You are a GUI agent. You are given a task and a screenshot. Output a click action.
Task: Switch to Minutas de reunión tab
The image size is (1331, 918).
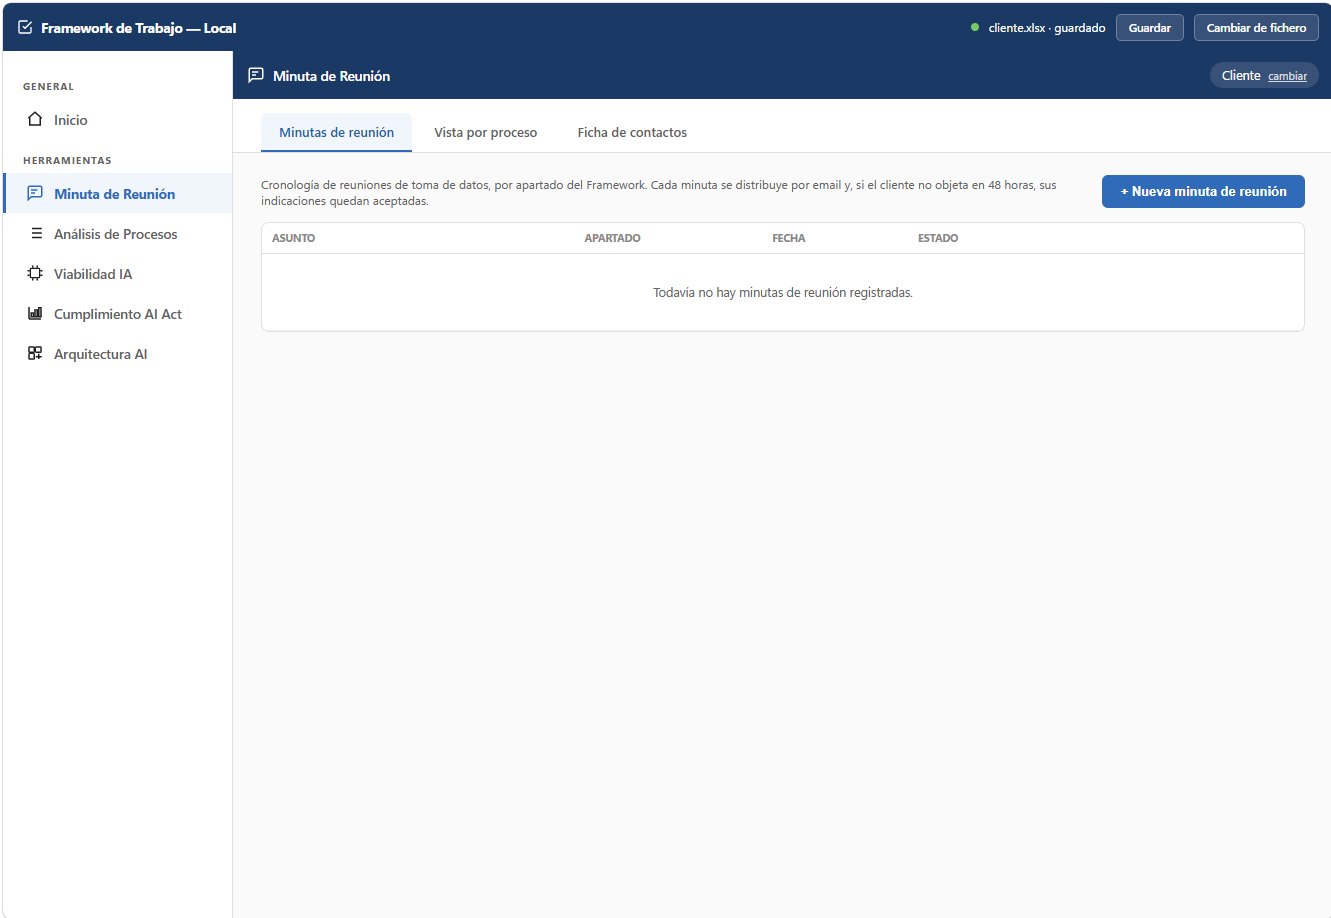pos(336,132)
